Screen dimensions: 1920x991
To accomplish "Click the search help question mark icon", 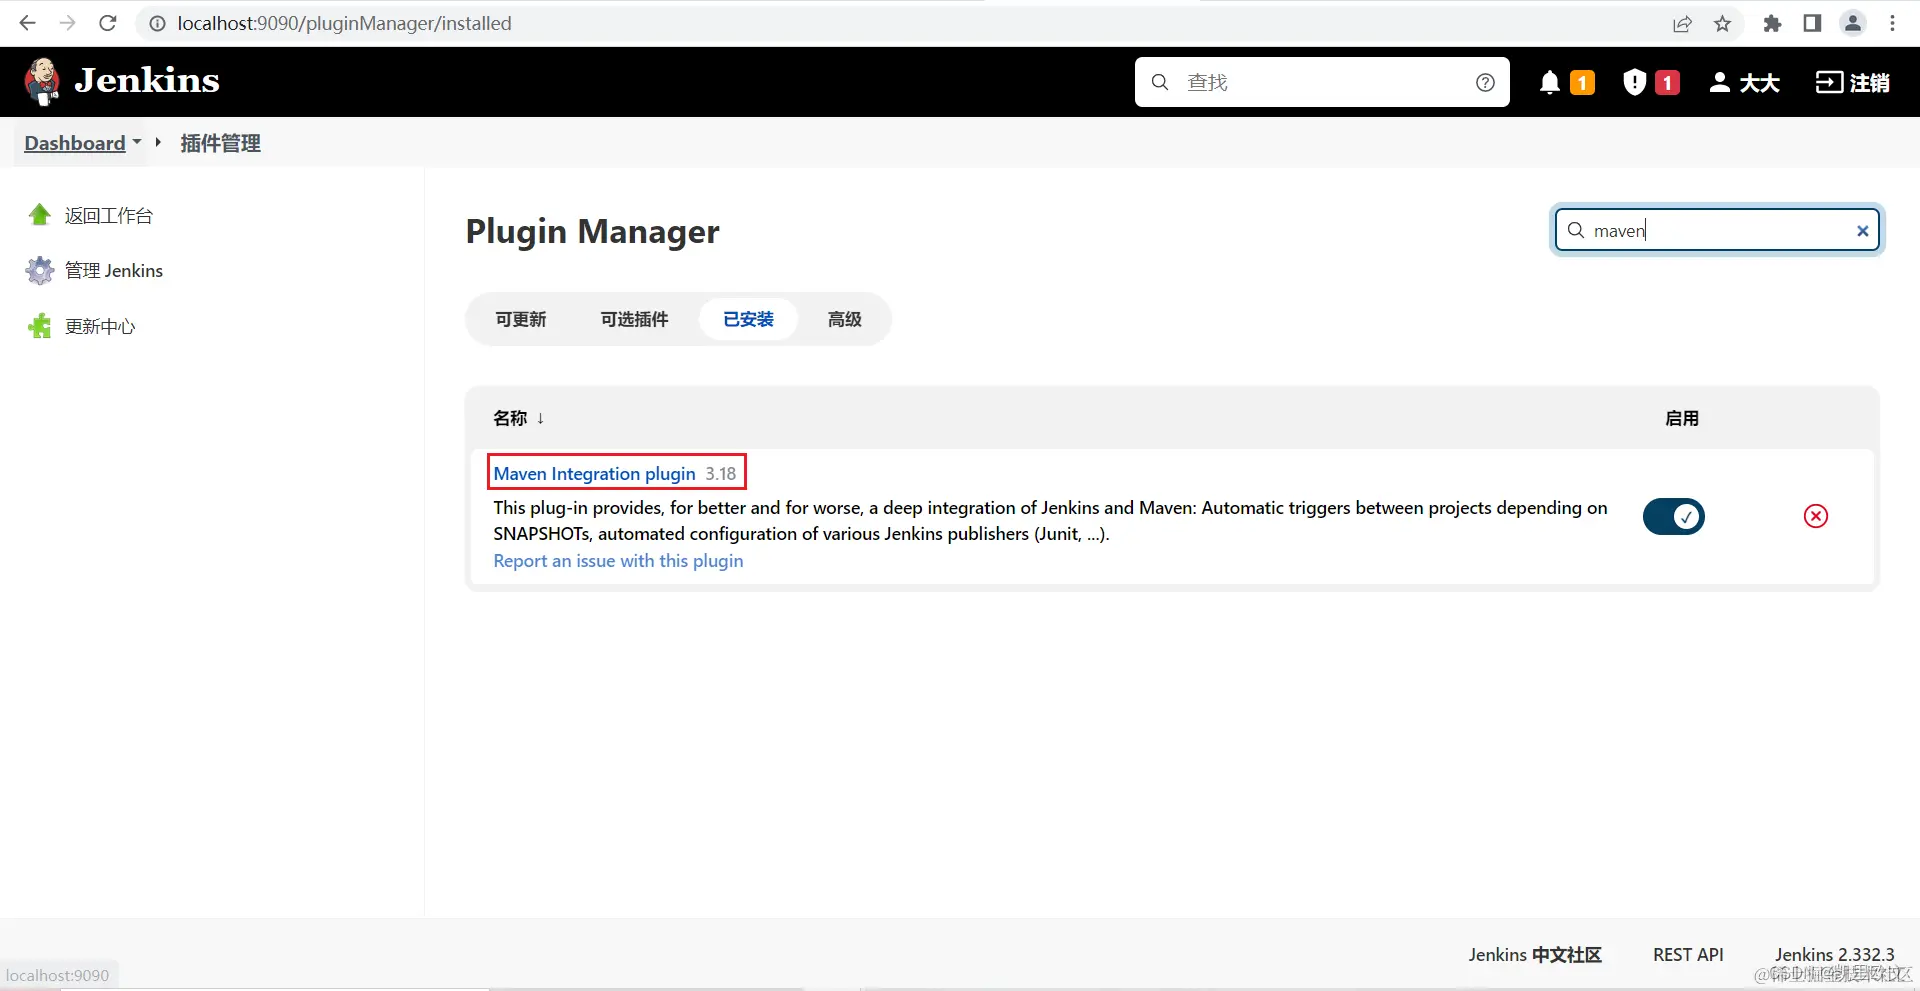I will pyautogui.click(x=1485, y=82).
